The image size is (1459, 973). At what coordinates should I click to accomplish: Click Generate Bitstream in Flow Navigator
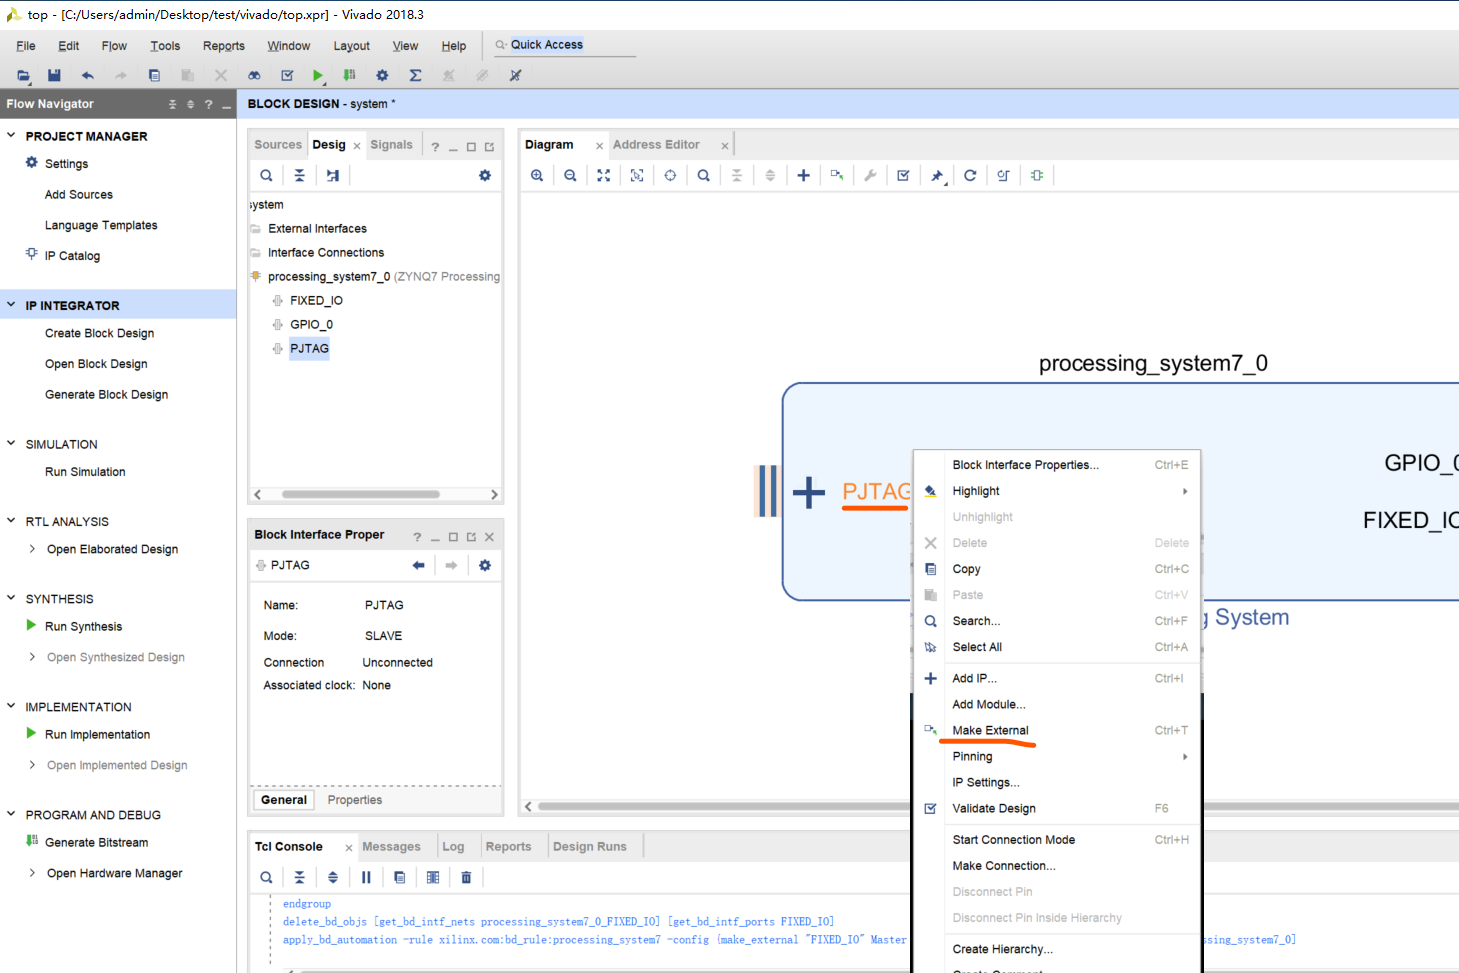(x=96, y=843)
